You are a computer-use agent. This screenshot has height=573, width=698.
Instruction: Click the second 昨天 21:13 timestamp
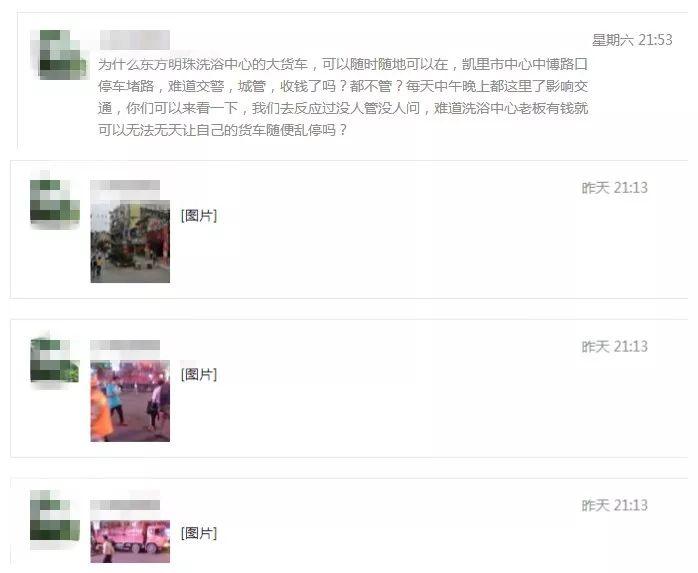tap(615, 346)
